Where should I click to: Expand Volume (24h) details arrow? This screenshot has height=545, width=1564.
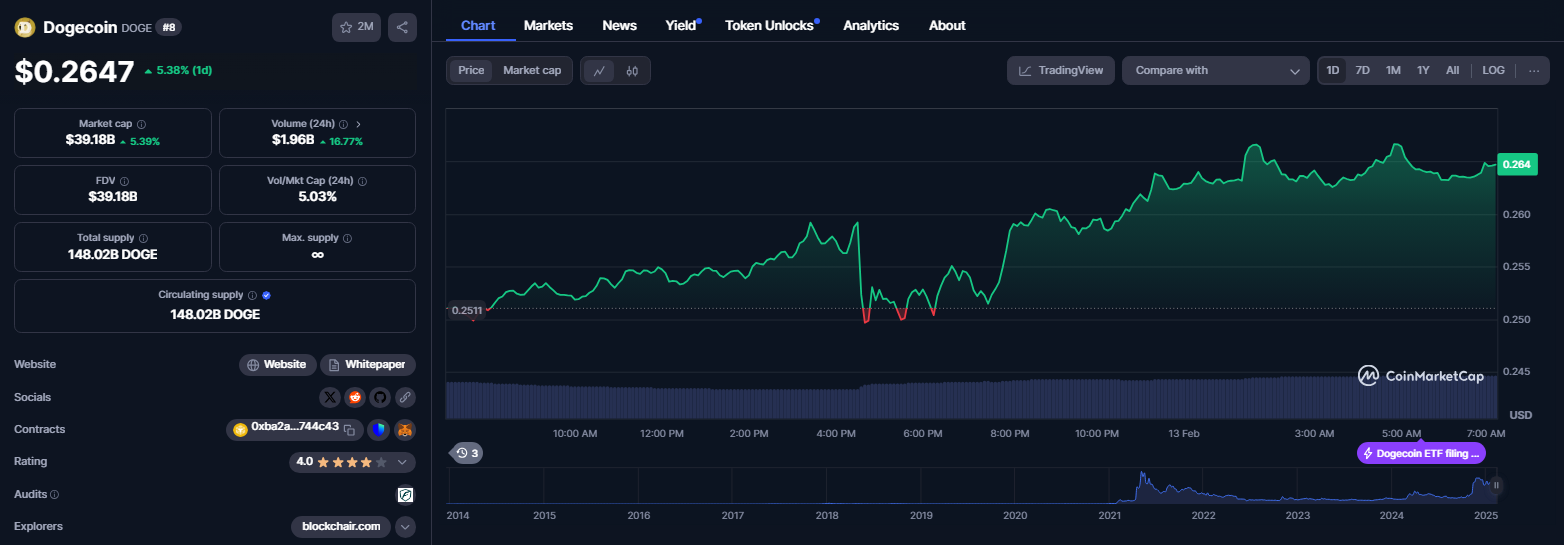[x=358, y=124]
